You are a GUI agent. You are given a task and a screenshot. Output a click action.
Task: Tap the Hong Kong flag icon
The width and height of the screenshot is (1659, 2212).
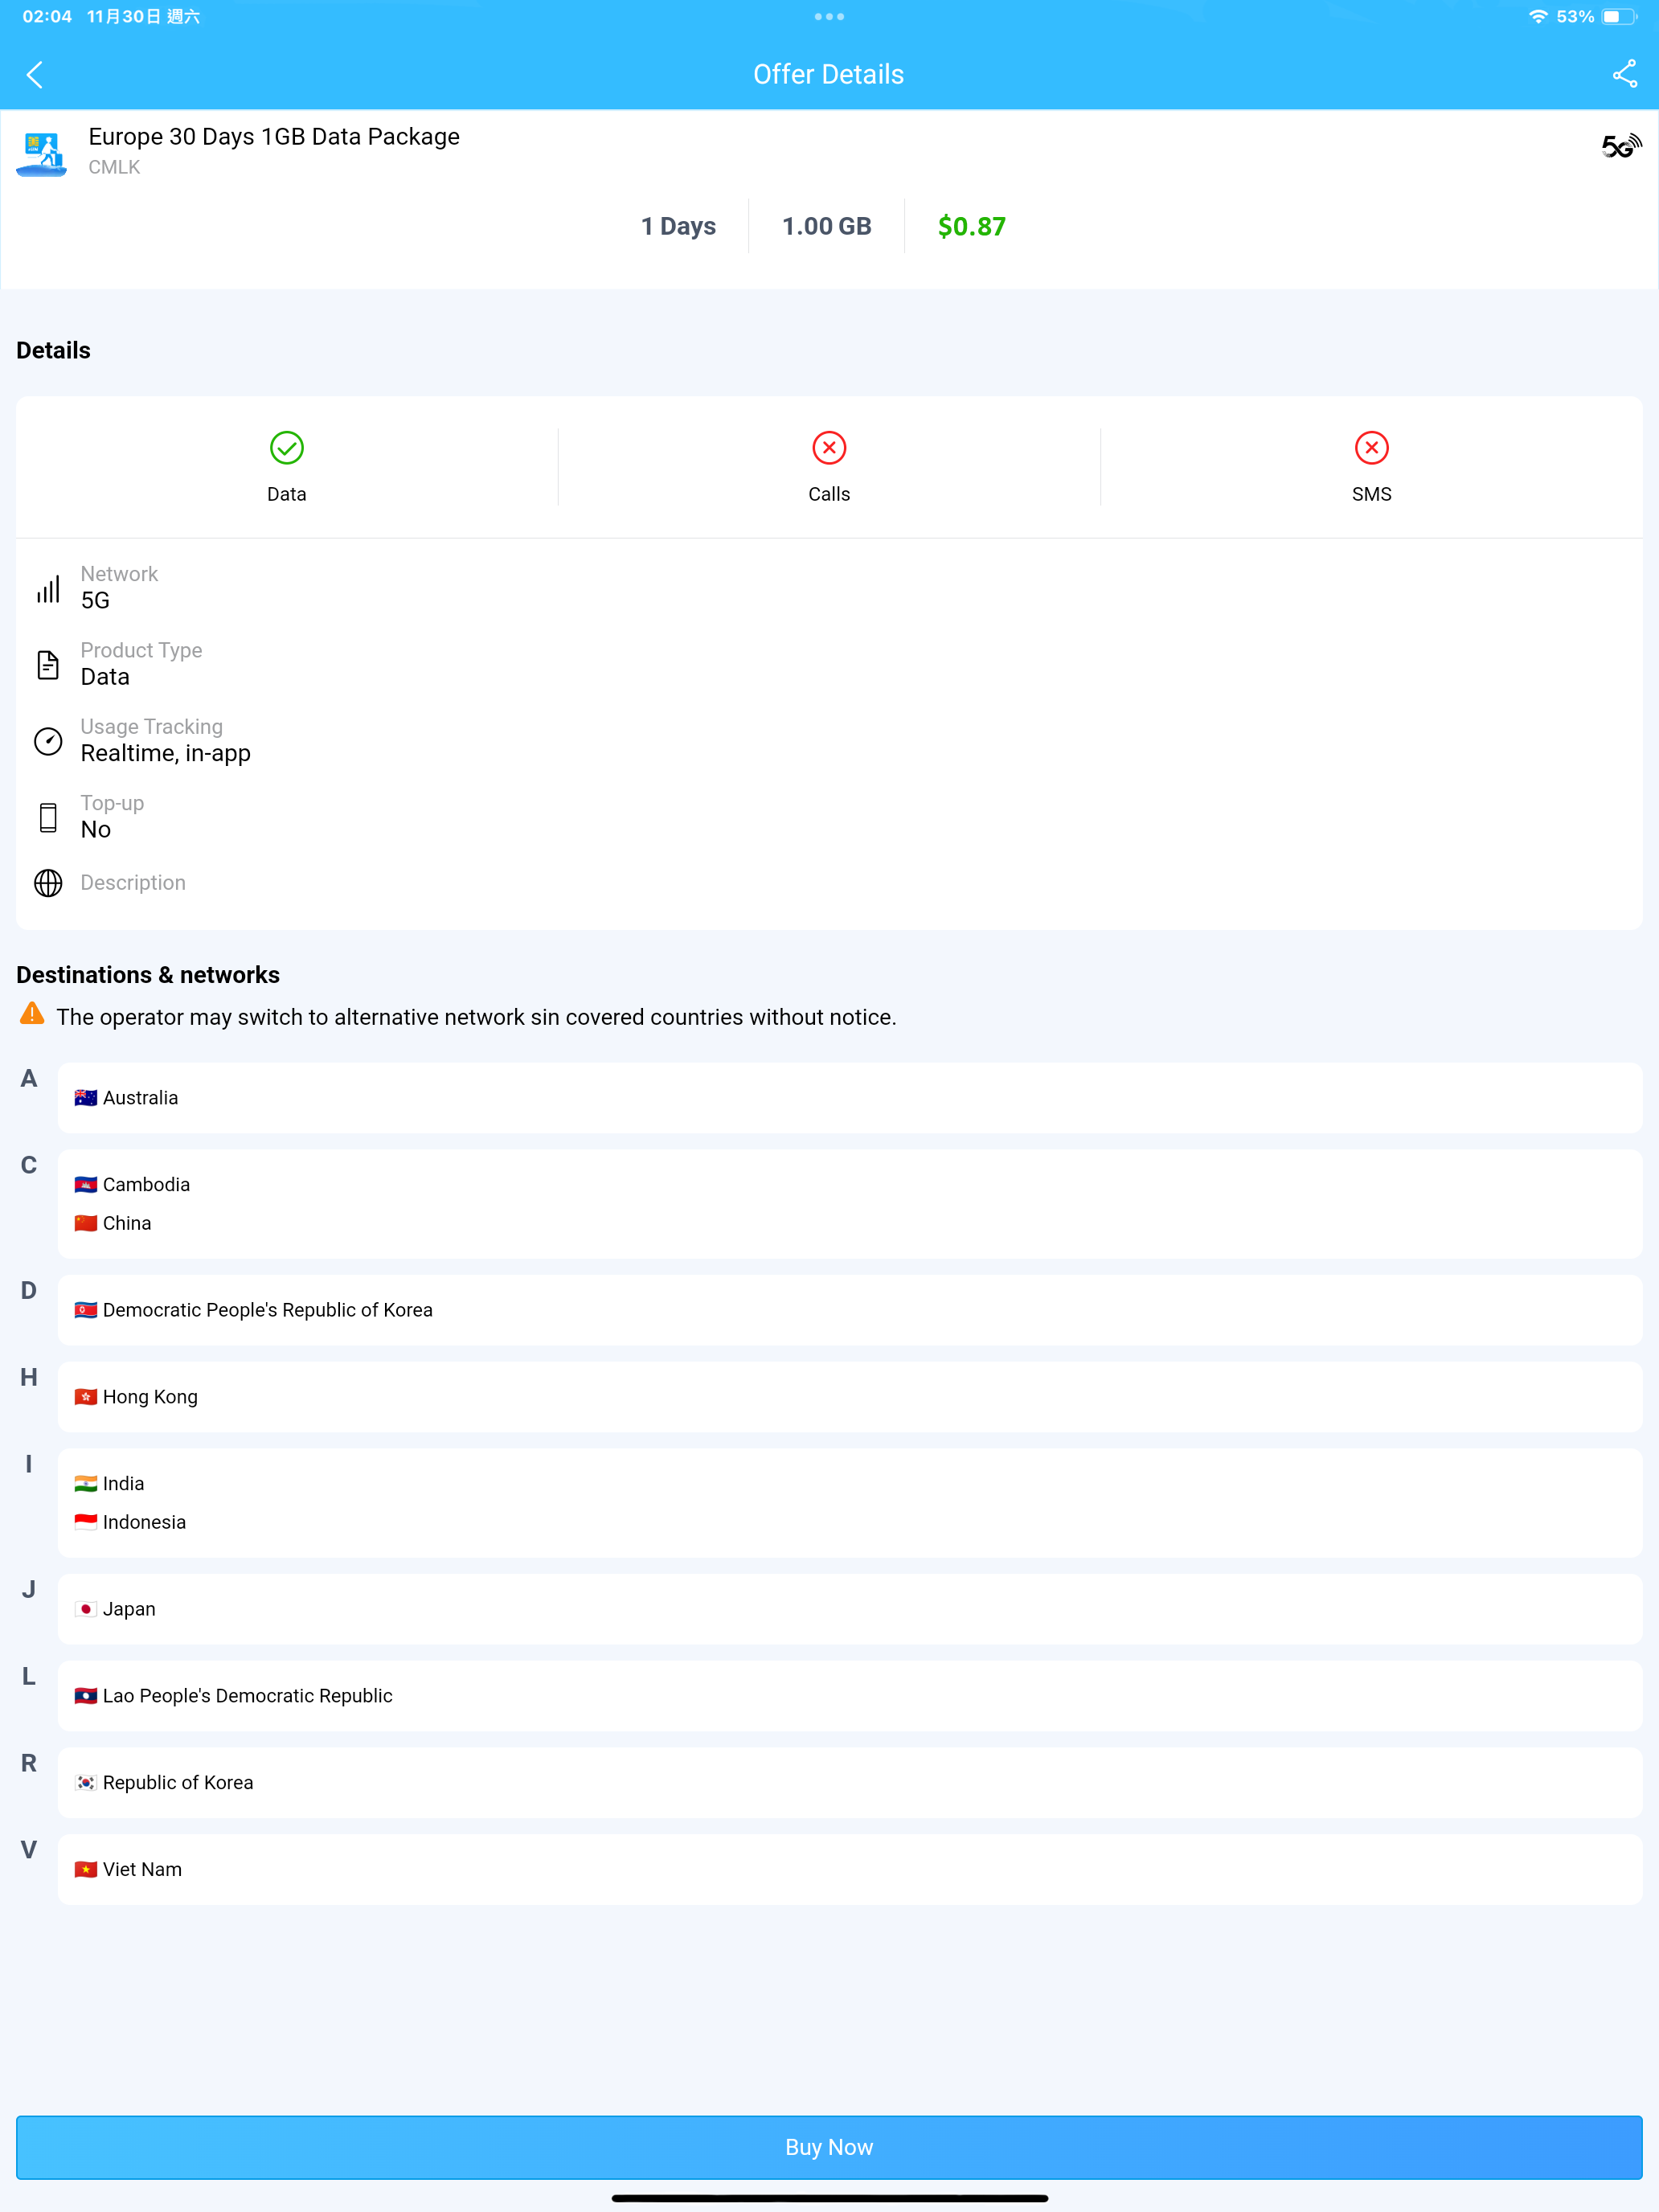(x=86, y=1396)
